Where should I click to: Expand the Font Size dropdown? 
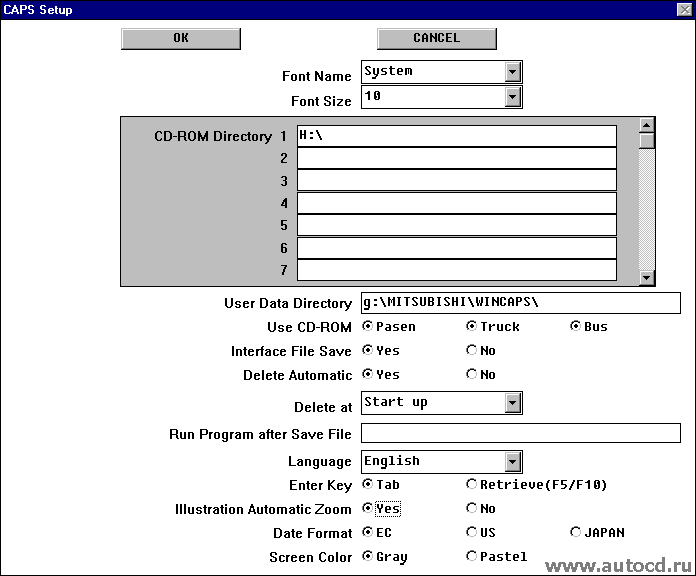coord(512,97)
